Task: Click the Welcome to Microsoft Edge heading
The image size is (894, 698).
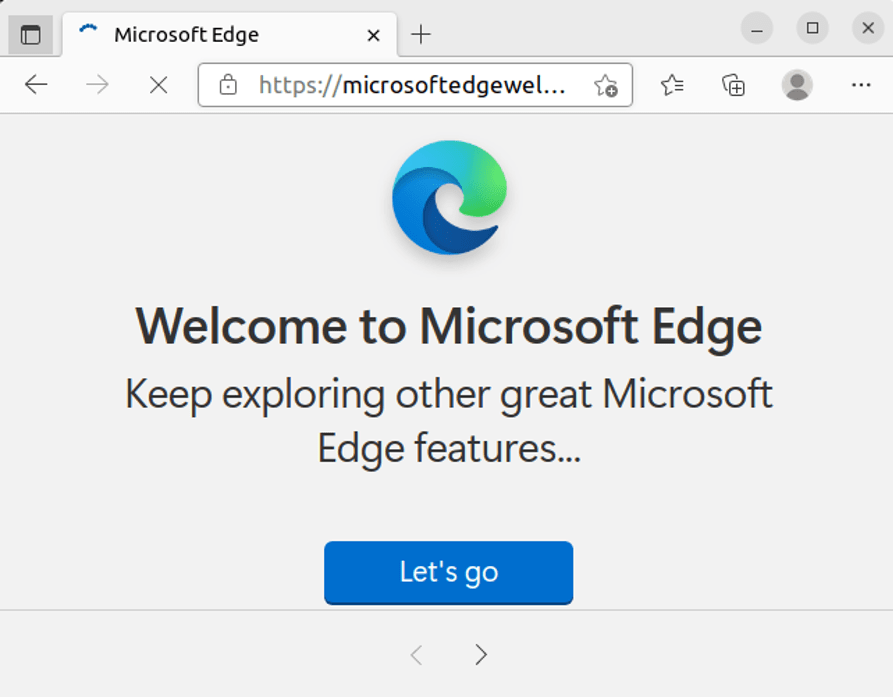Action: [448, 326]
